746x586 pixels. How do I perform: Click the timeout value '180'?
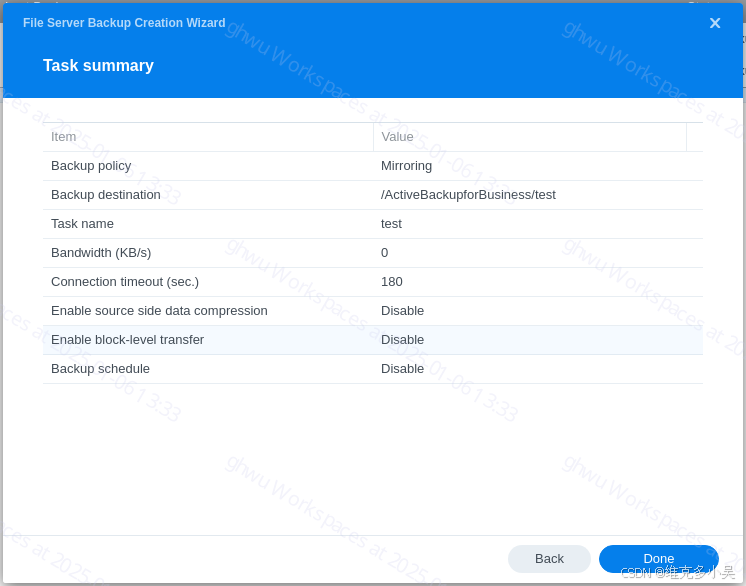coord(392,282)
